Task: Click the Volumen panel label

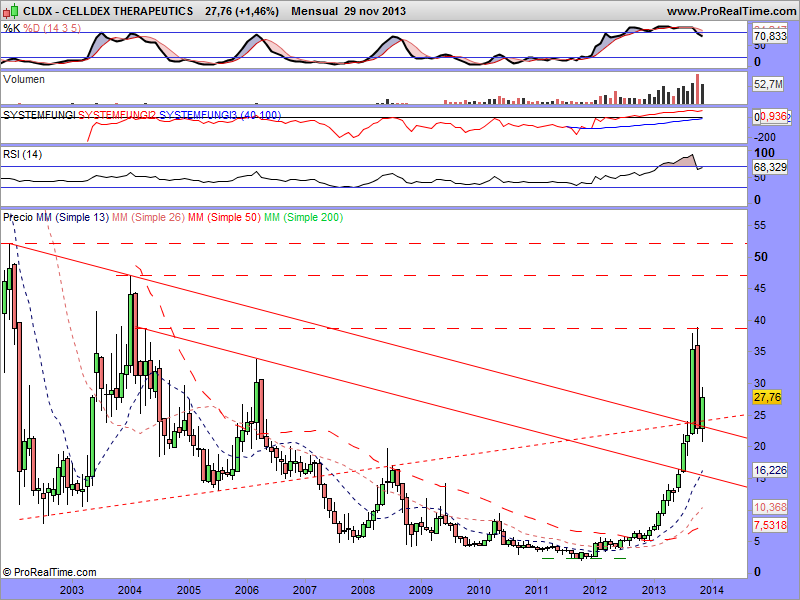Action: point(24,79)
